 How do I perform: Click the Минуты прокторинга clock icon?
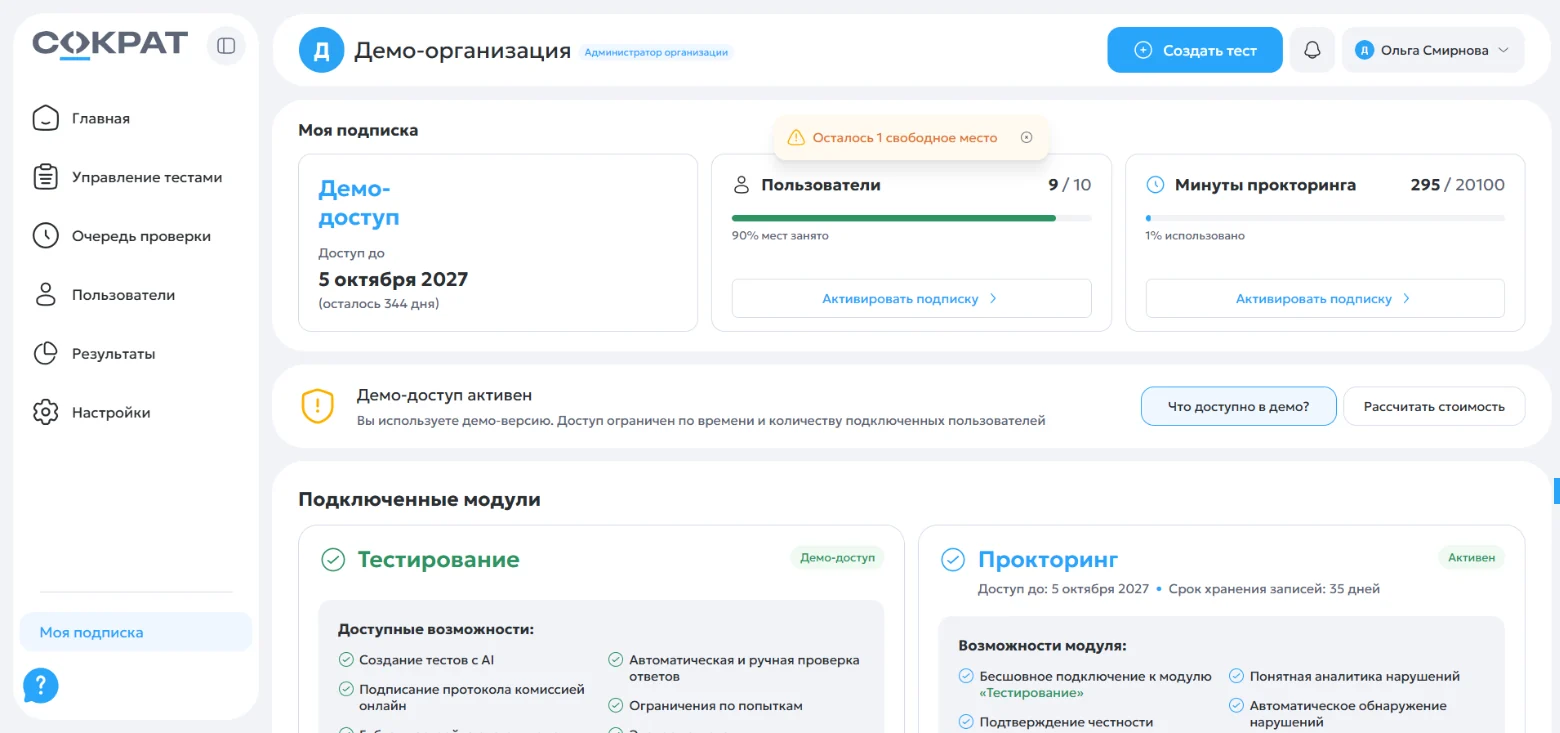(x=1155, y=185)
